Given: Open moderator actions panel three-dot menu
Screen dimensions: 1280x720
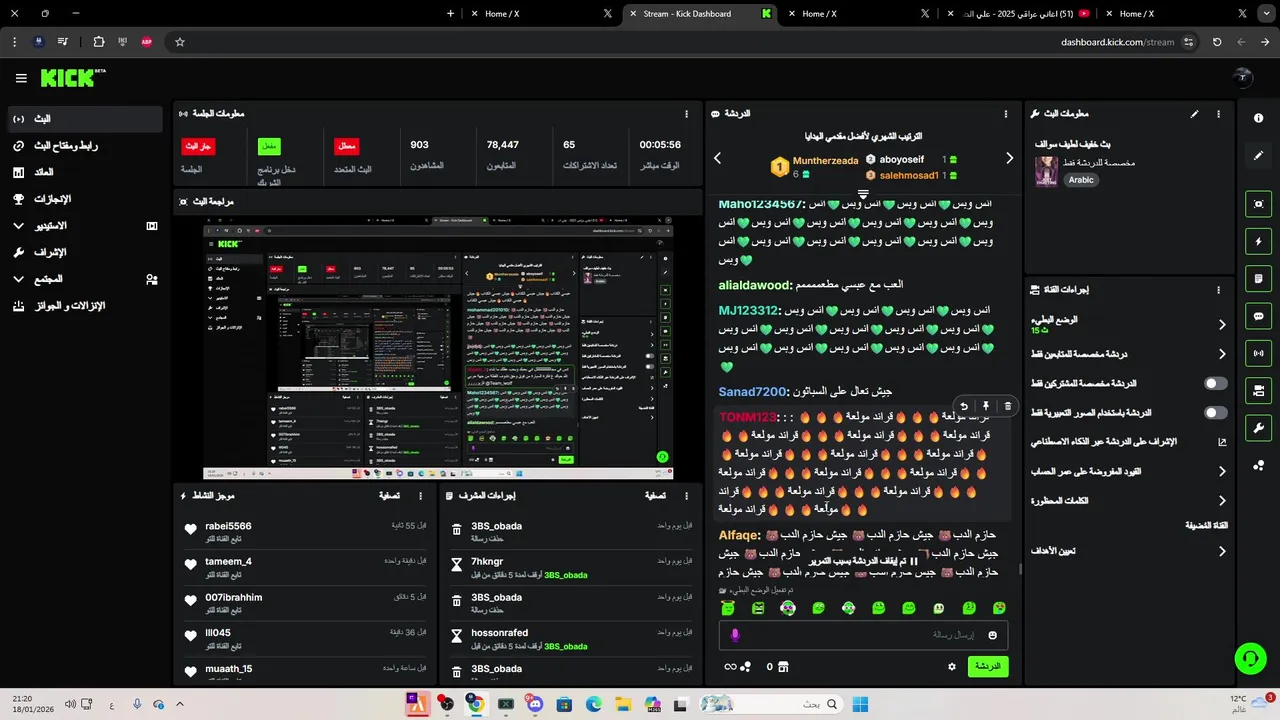Looking at the screenshot, I should coord(686,495).
